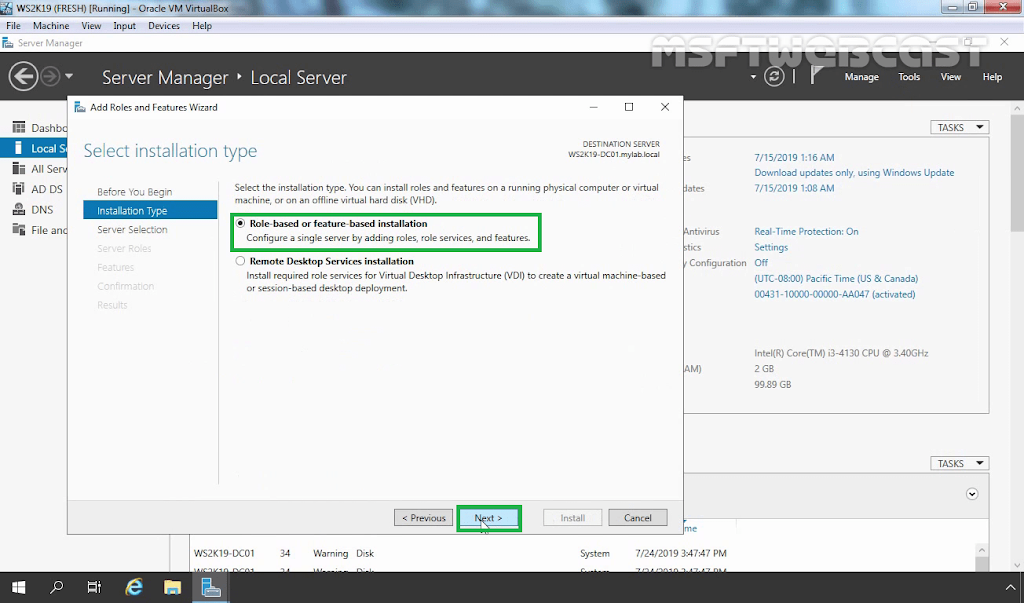Screen dimensions: 1024x603
Task: Click the Previous button
Action: (x=423, y=517)
